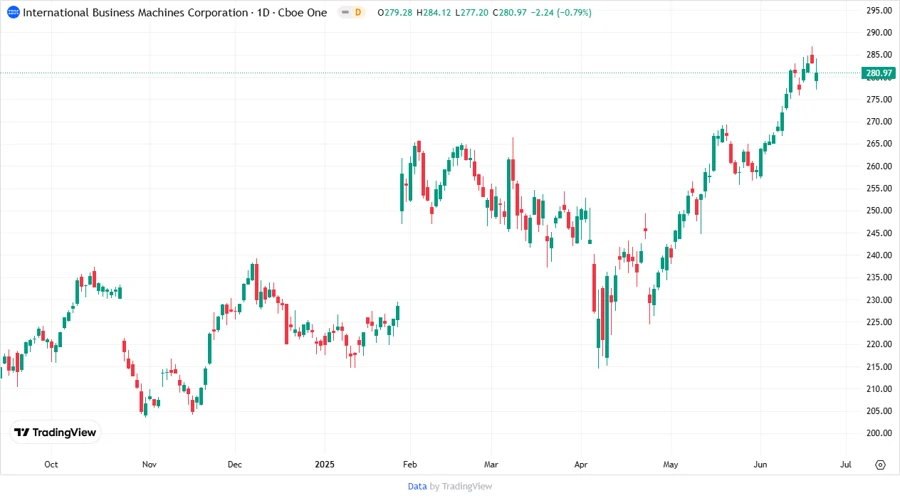
Task: Click the IBM logo icon in the chart header
Action: point(13,12)
